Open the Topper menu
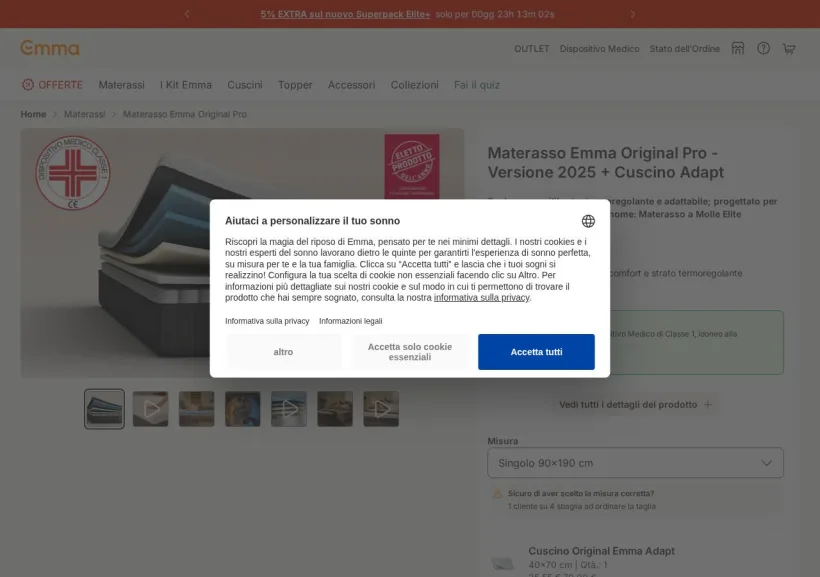Viewport: 820px width, 577px height. click(x=295, y=85)
